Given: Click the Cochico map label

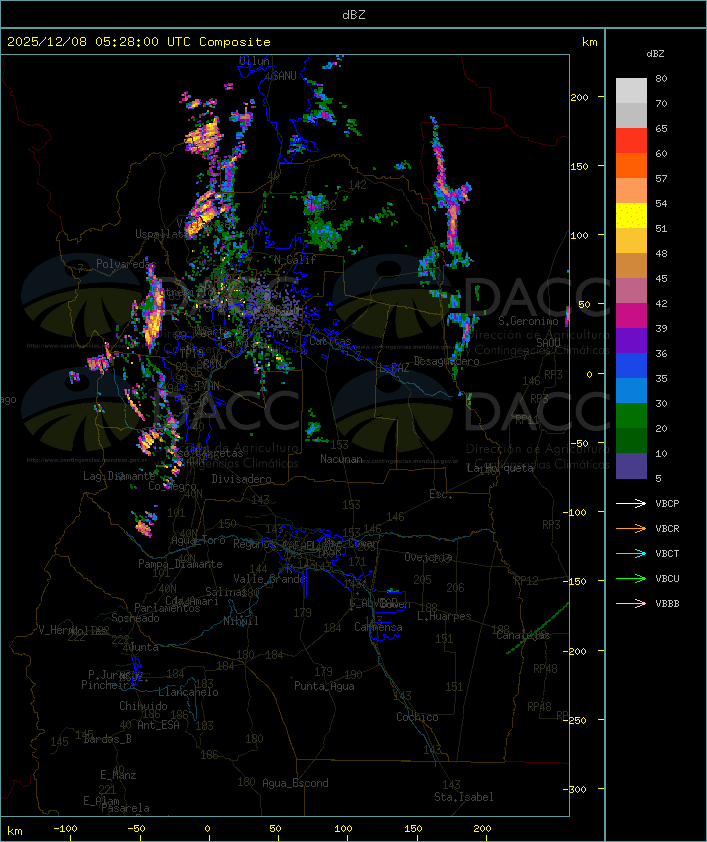Looking at the screenshot, I should pos(417,717).
